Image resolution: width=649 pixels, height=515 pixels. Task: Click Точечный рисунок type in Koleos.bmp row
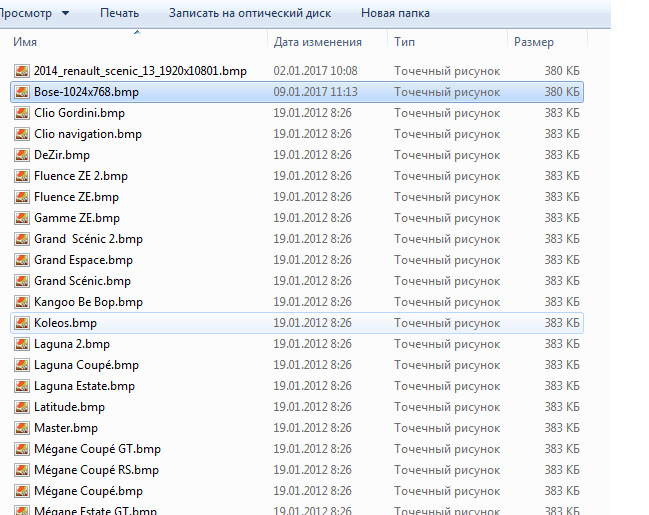[x=447, y=323]
